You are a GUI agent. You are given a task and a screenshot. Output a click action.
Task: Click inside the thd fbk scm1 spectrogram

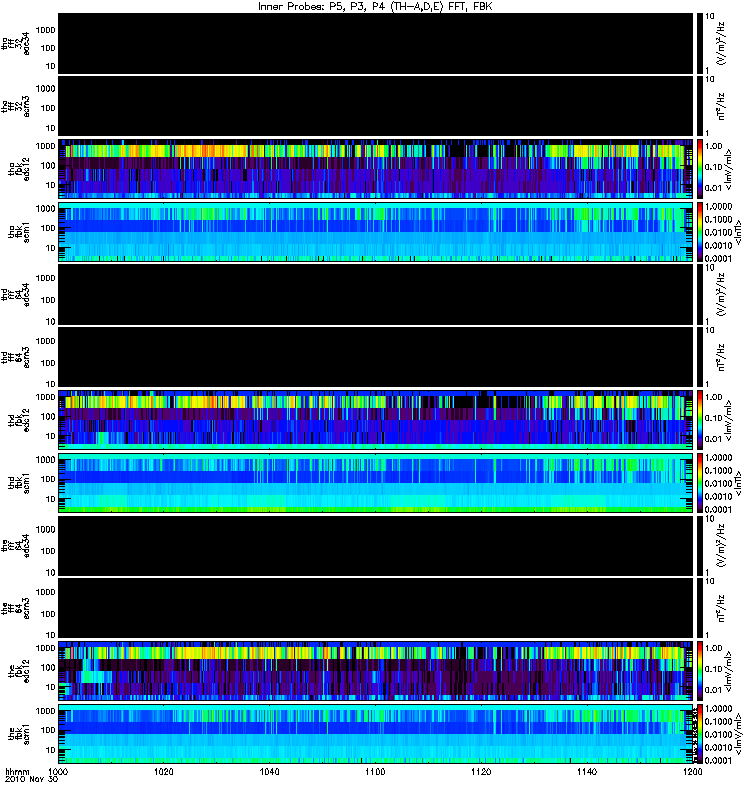tap(376, 483)
